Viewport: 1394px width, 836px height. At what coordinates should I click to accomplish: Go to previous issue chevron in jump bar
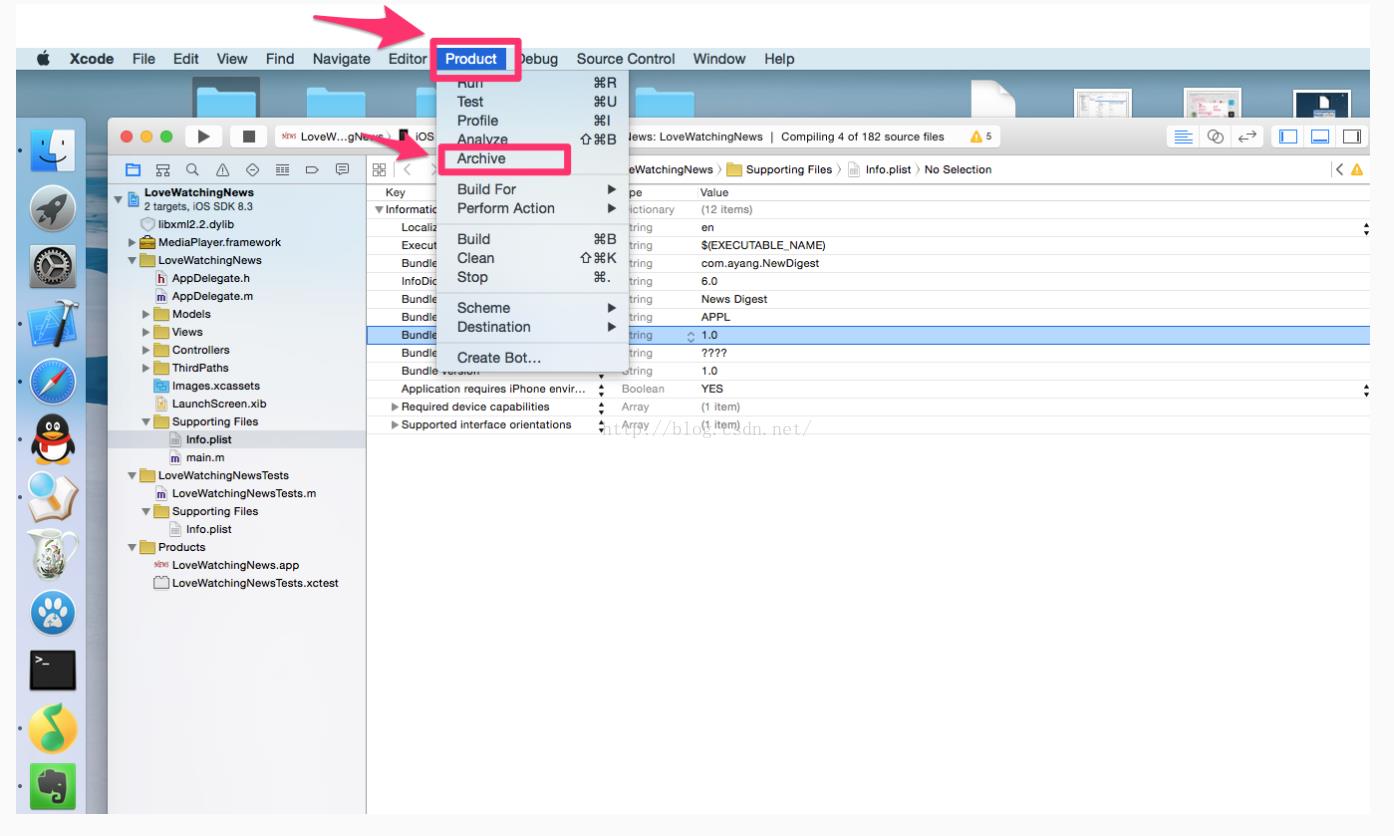point(1340,170)
